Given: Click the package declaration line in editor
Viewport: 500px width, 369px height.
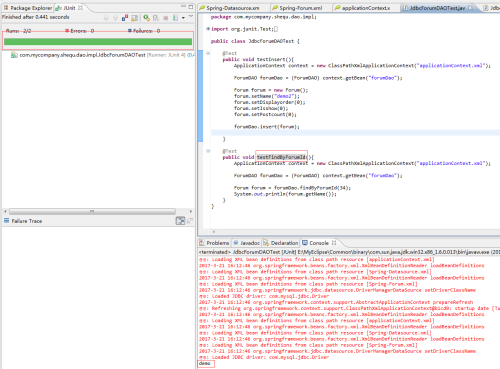Looking at the screenshot, I should [264, 17].
